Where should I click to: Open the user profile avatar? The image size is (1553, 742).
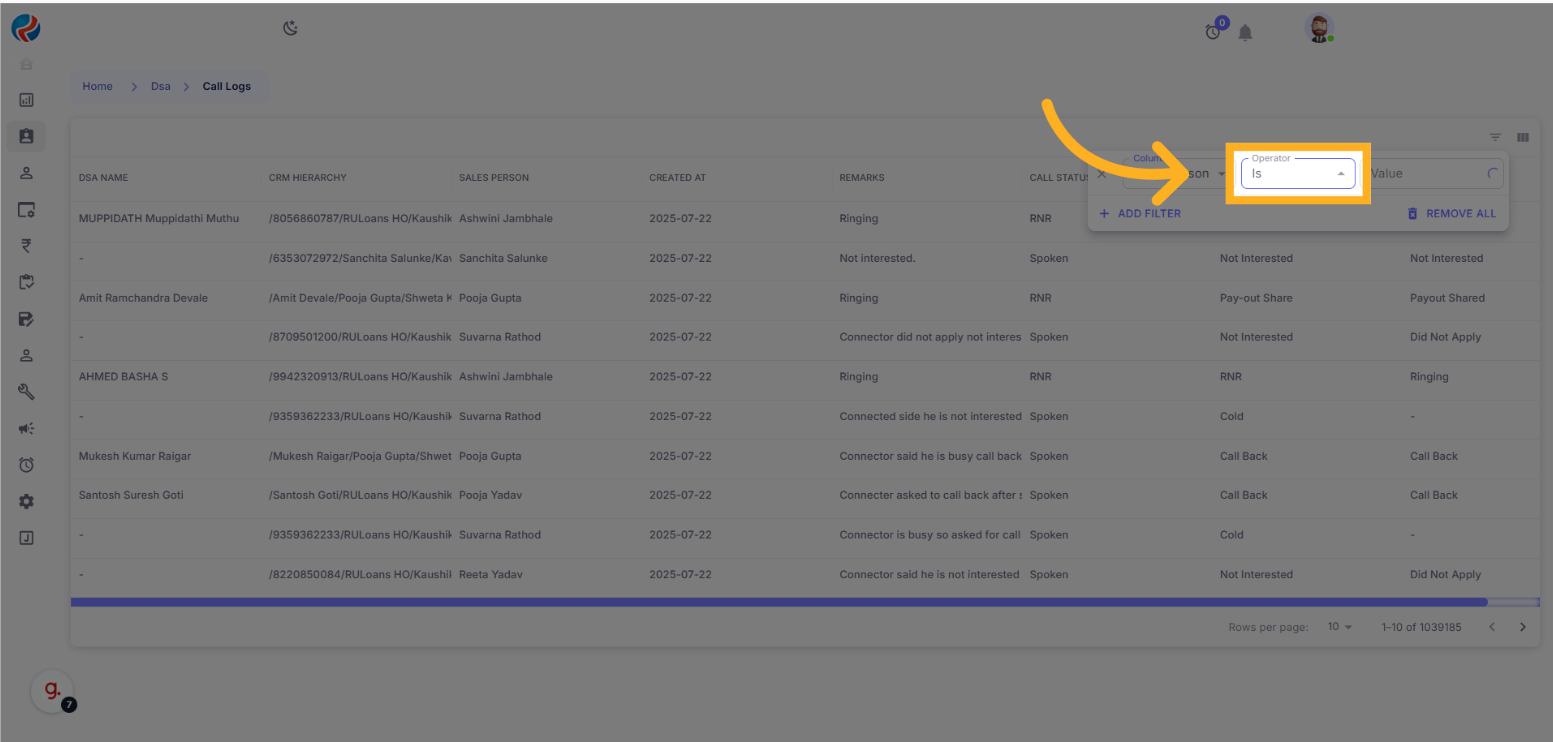pyautogui.click(x=1320, y=29)
